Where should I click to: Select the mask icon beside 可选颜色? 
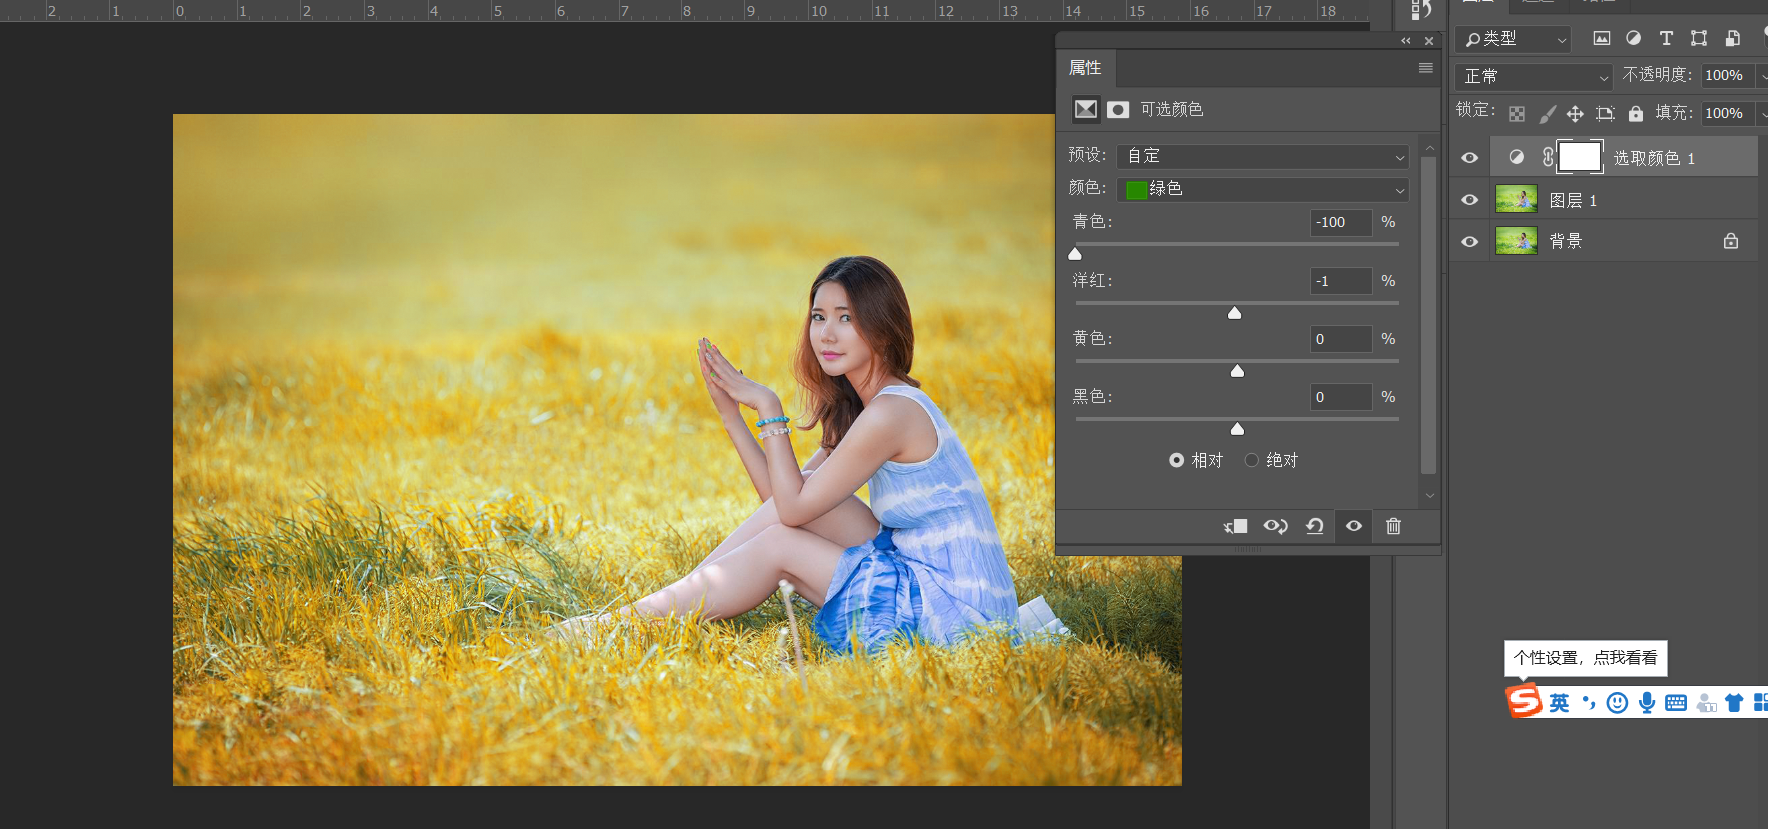coord(1118,109)
